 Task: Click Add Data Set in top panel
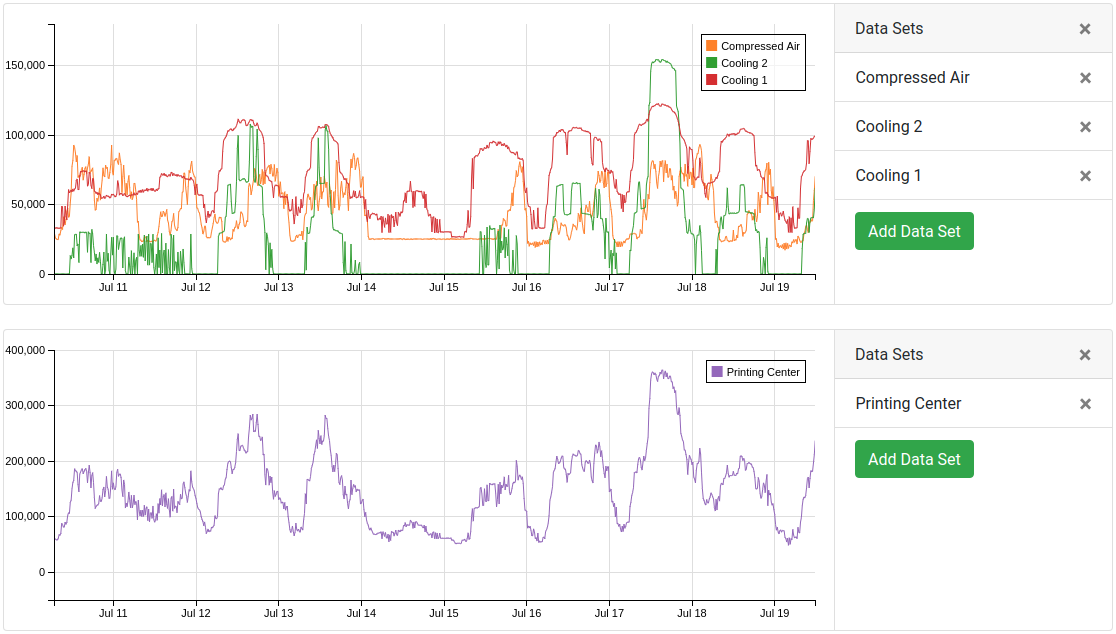[x=914, y=231]
